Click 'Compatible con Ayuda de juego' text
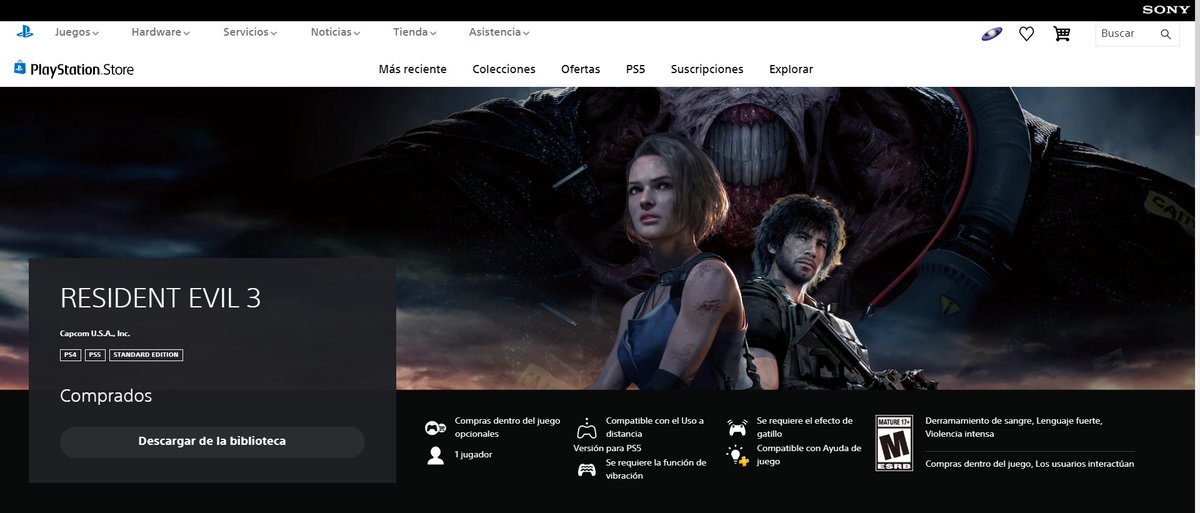The width and height of the screenshot is (1200, 513). [x=809, y=455]
